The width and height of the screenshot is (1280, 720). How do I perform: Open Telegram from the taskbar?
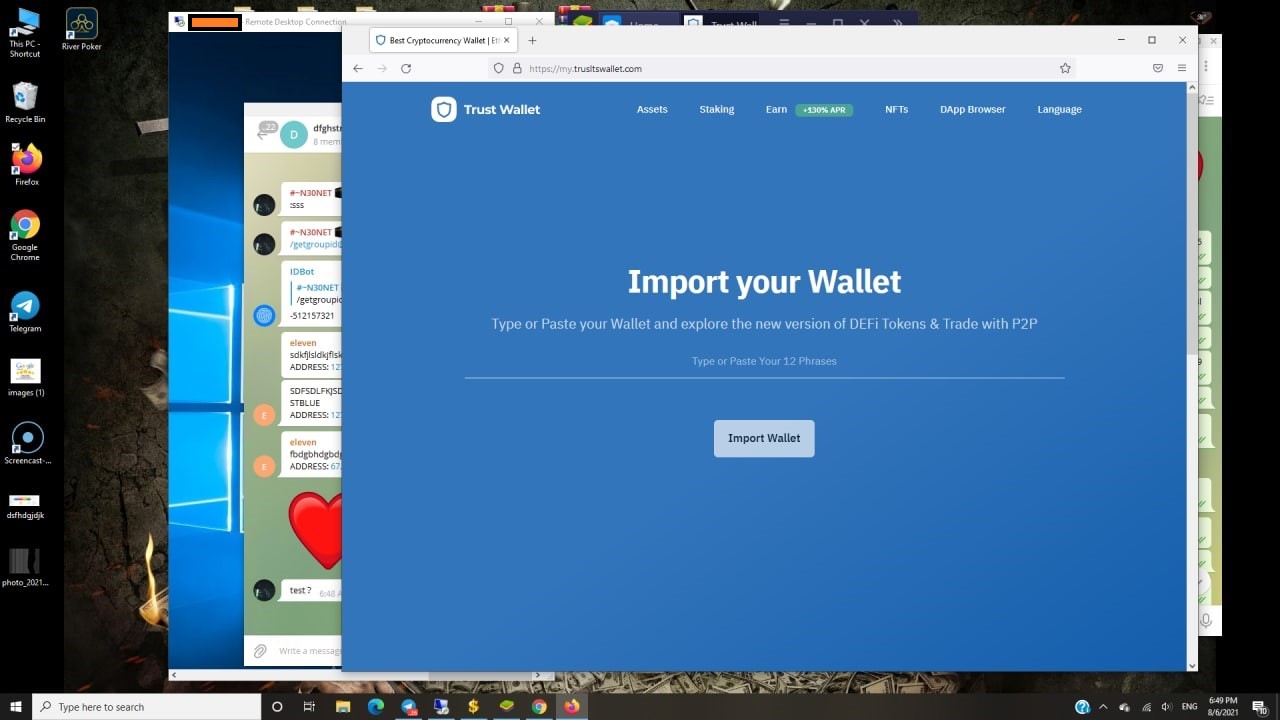point(409,707)
